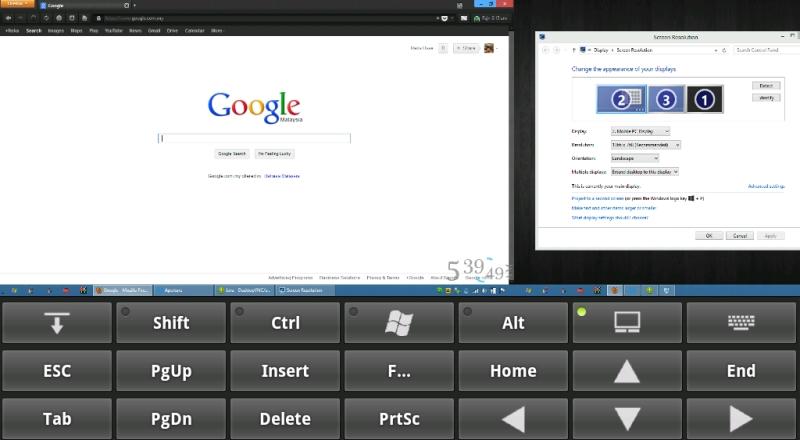Click the Google search input box
The height and width of the screenshot is (440, 800).
coord(254,138)
